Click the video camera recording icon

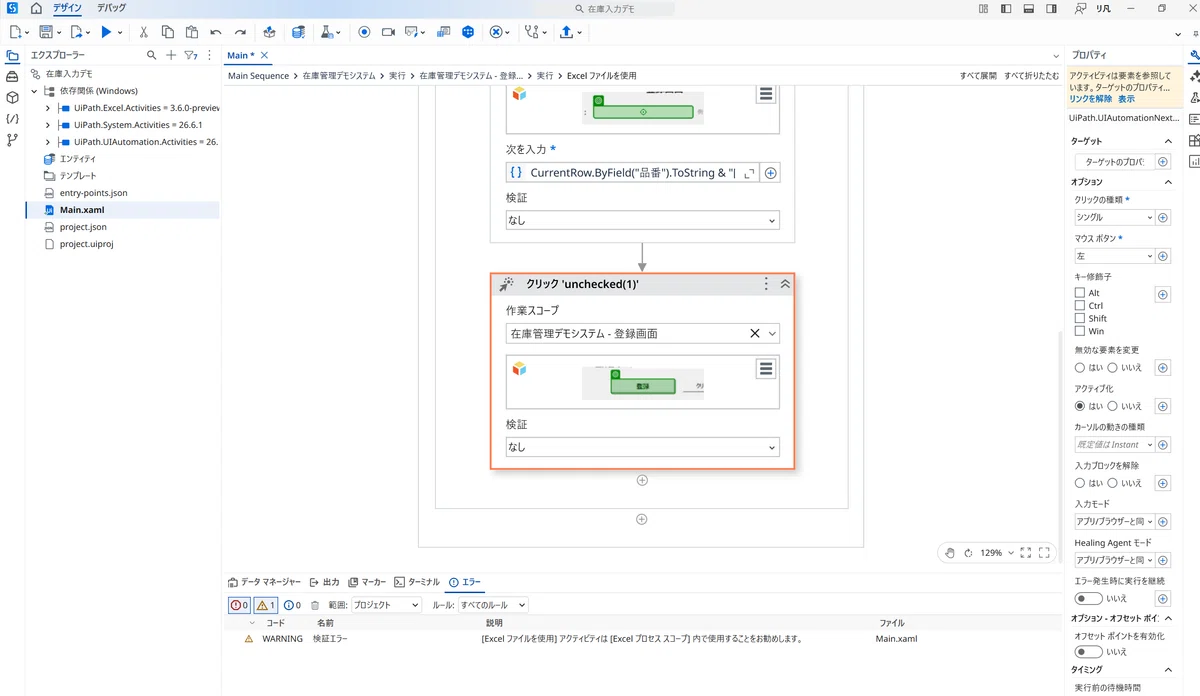tap(388, 32)
